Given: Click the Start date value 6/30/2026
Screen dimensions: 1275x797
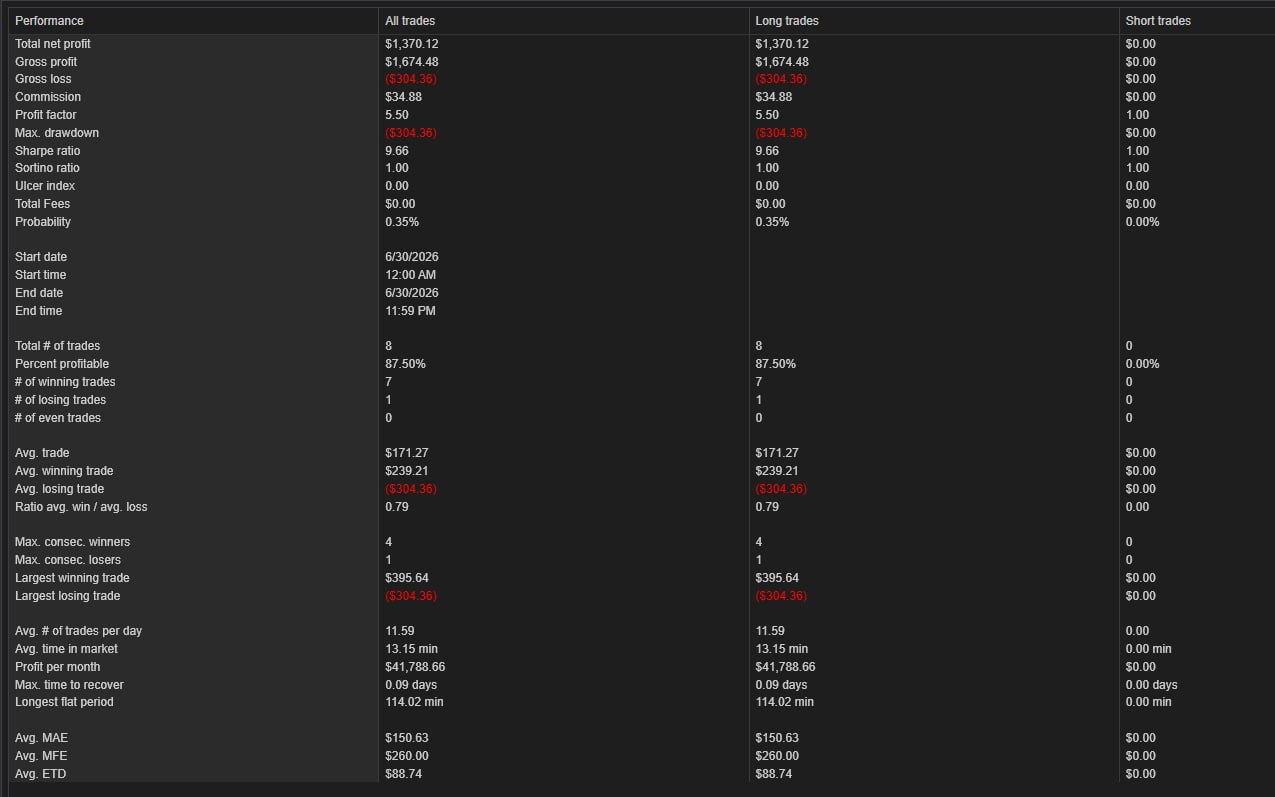Looking at the screenshot, I should [x=412, y=257].
